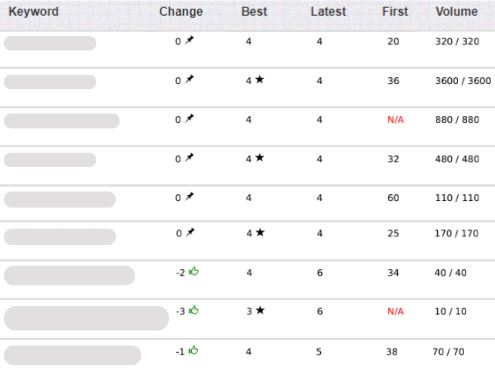
Task: Click red N/A in the 10 / 10 row
Action: click(396, 311)
